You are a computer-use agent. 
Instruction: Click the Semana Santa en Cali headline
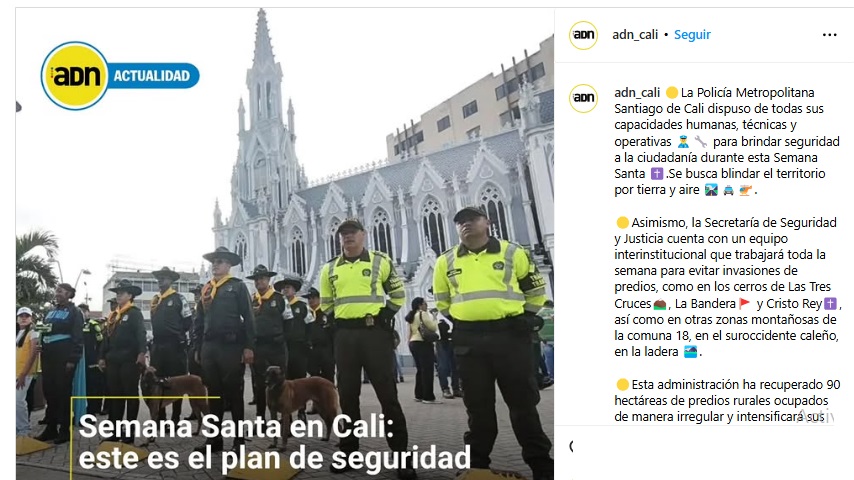tap(274, 442)
